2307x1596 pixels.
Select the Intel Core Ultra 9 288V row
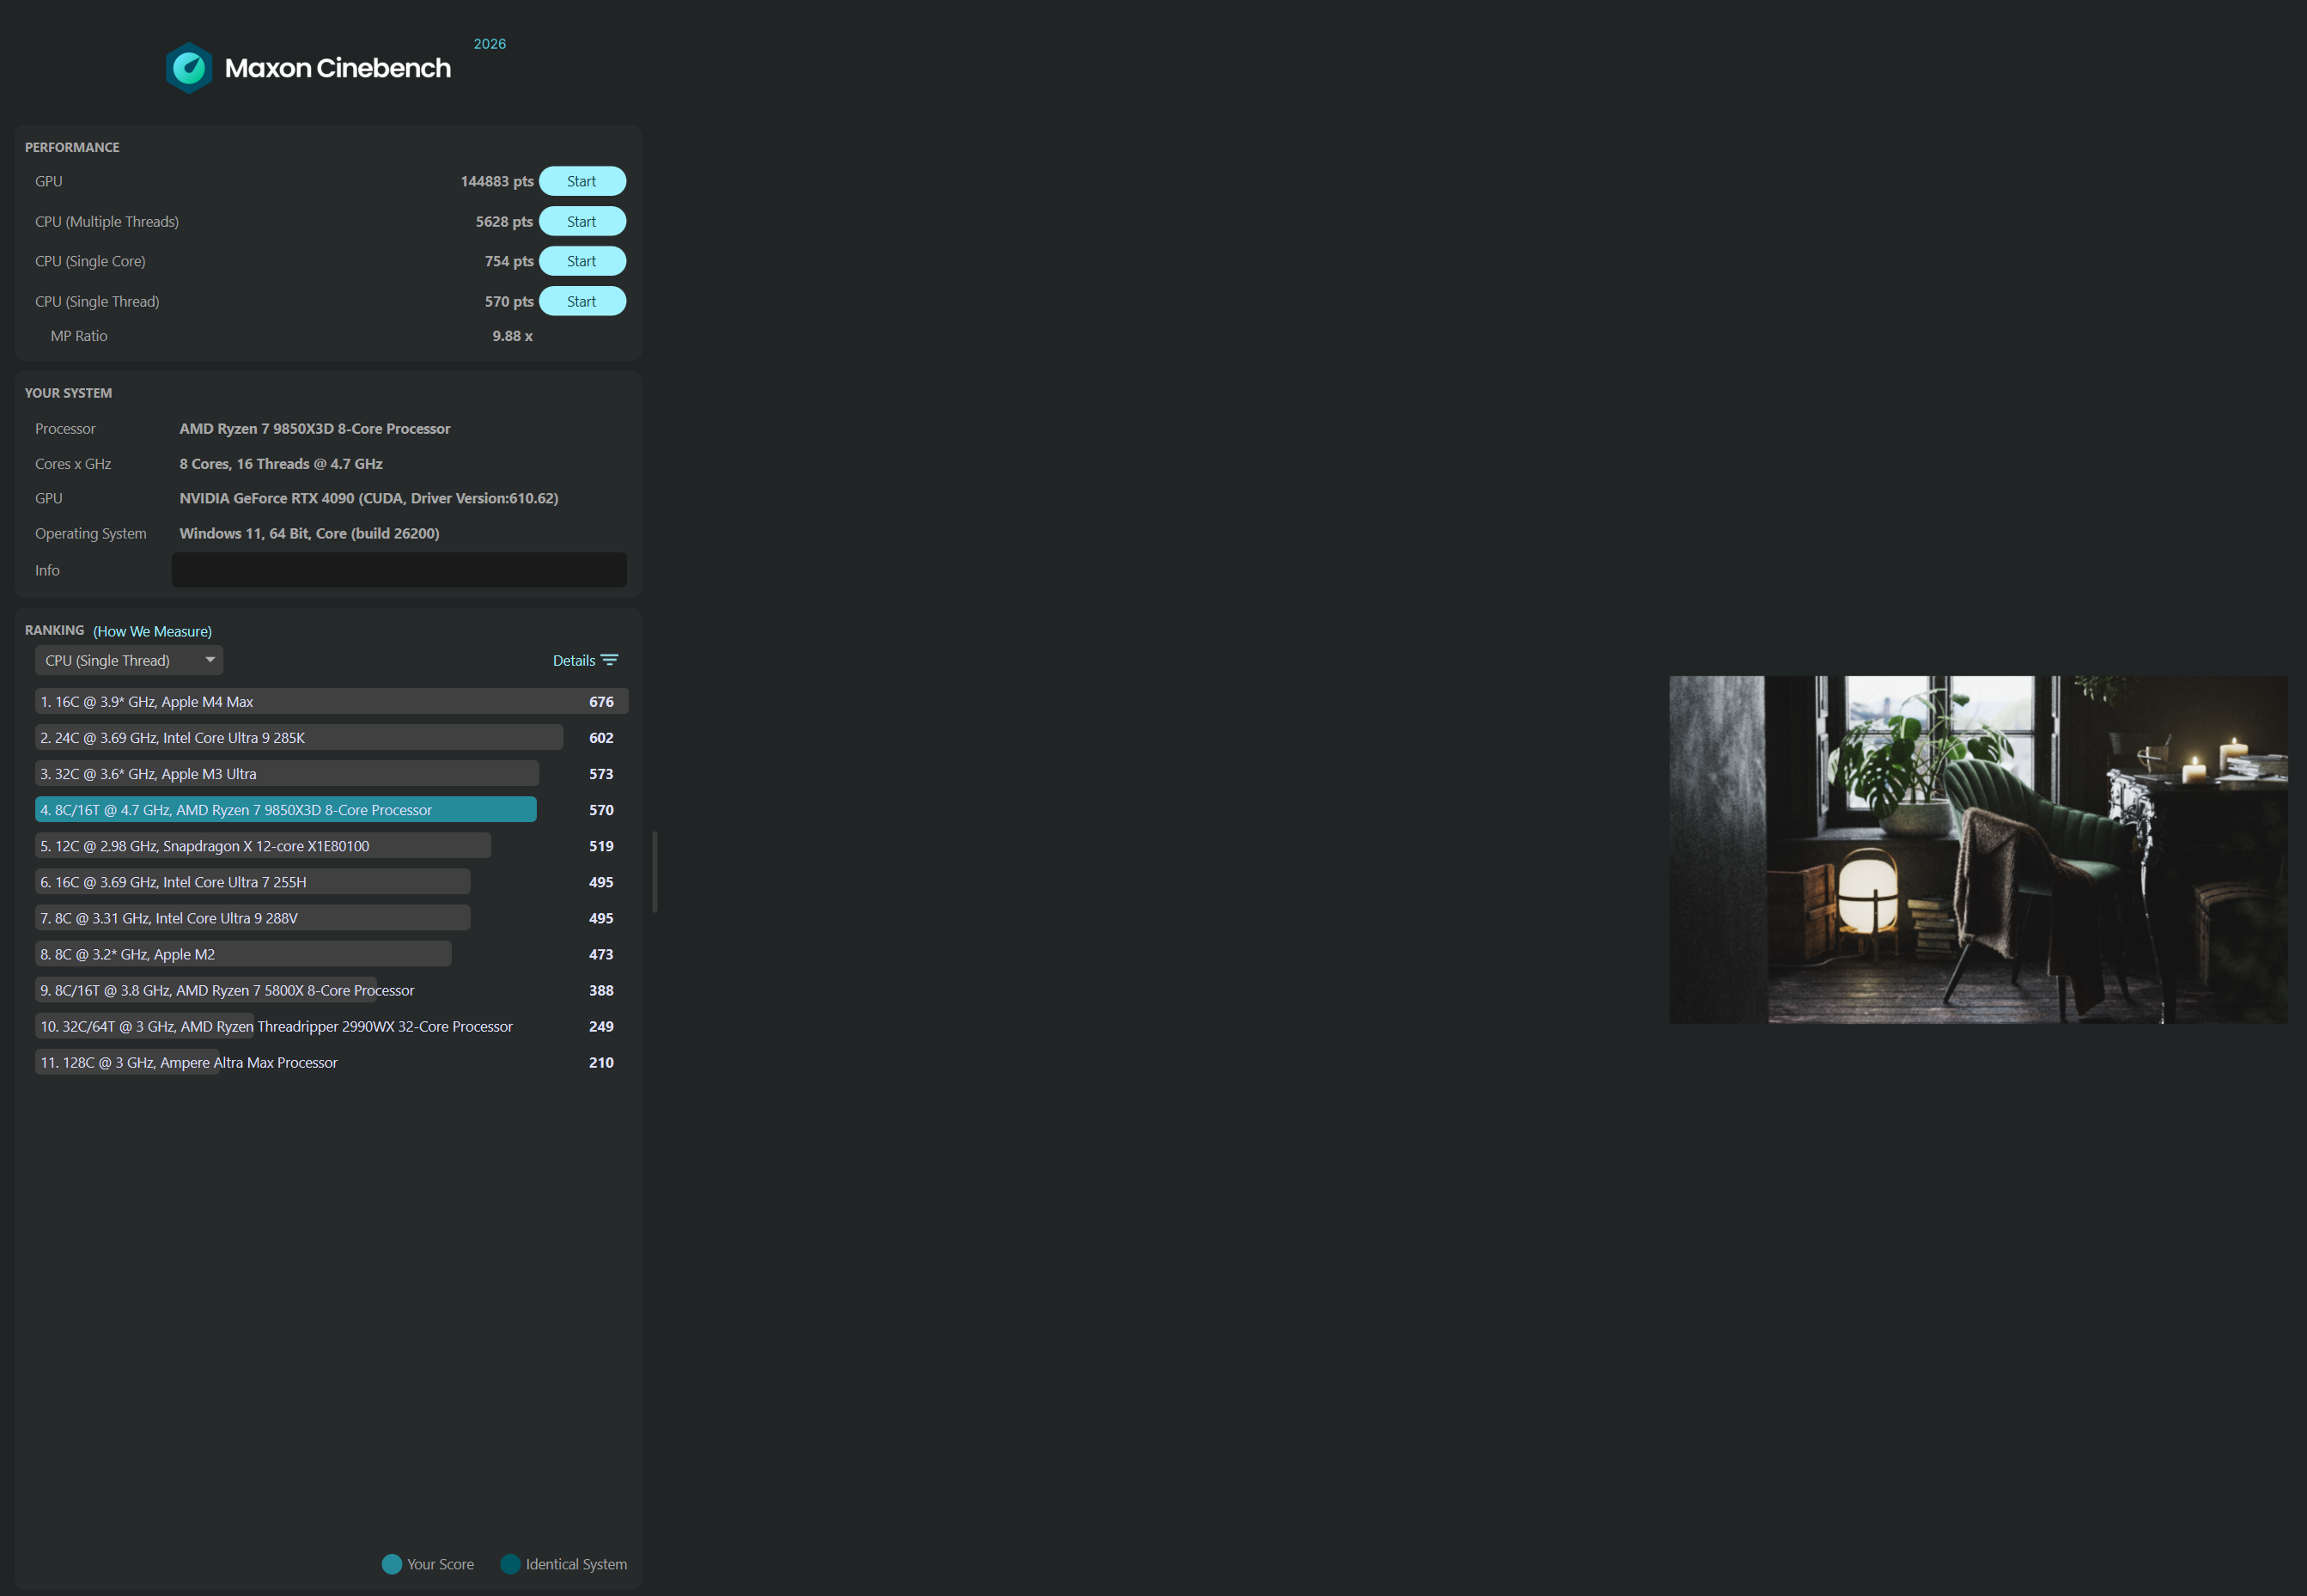[331, 917]
